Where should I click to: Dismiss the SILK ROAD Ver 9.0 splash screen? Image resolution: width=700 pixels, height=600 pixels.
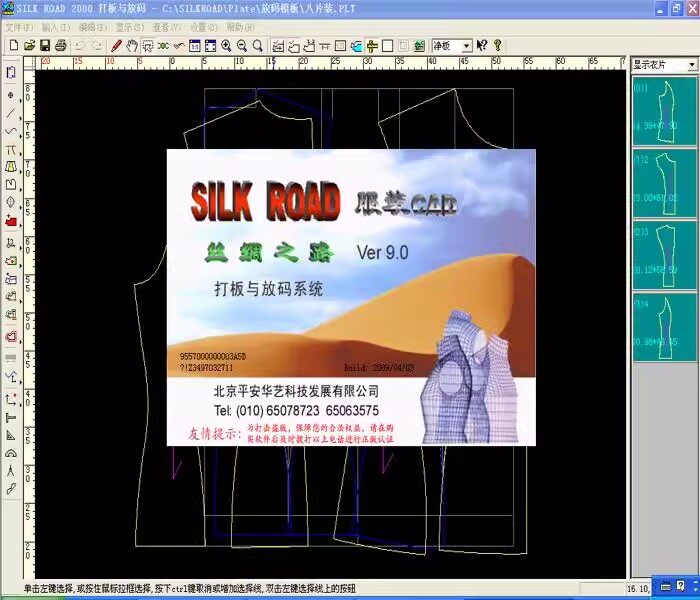click(x=351, y=297)
